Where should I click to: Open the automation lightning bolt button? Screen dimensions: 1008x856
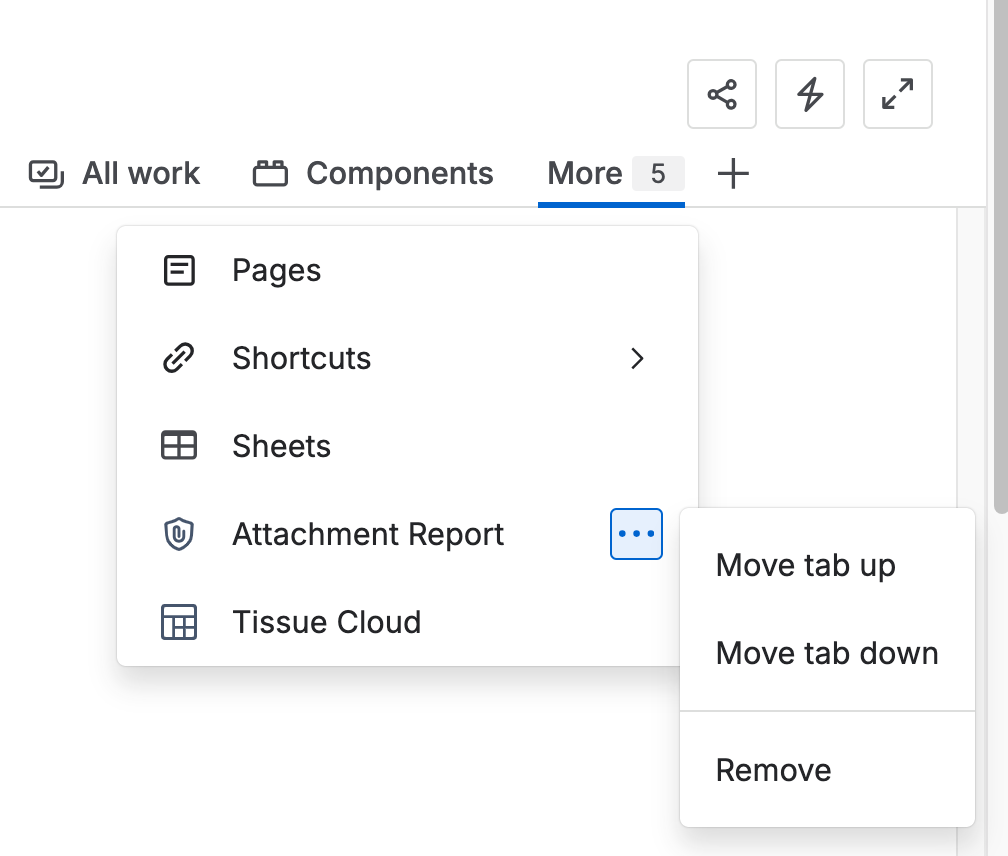(x=810, y=95)
